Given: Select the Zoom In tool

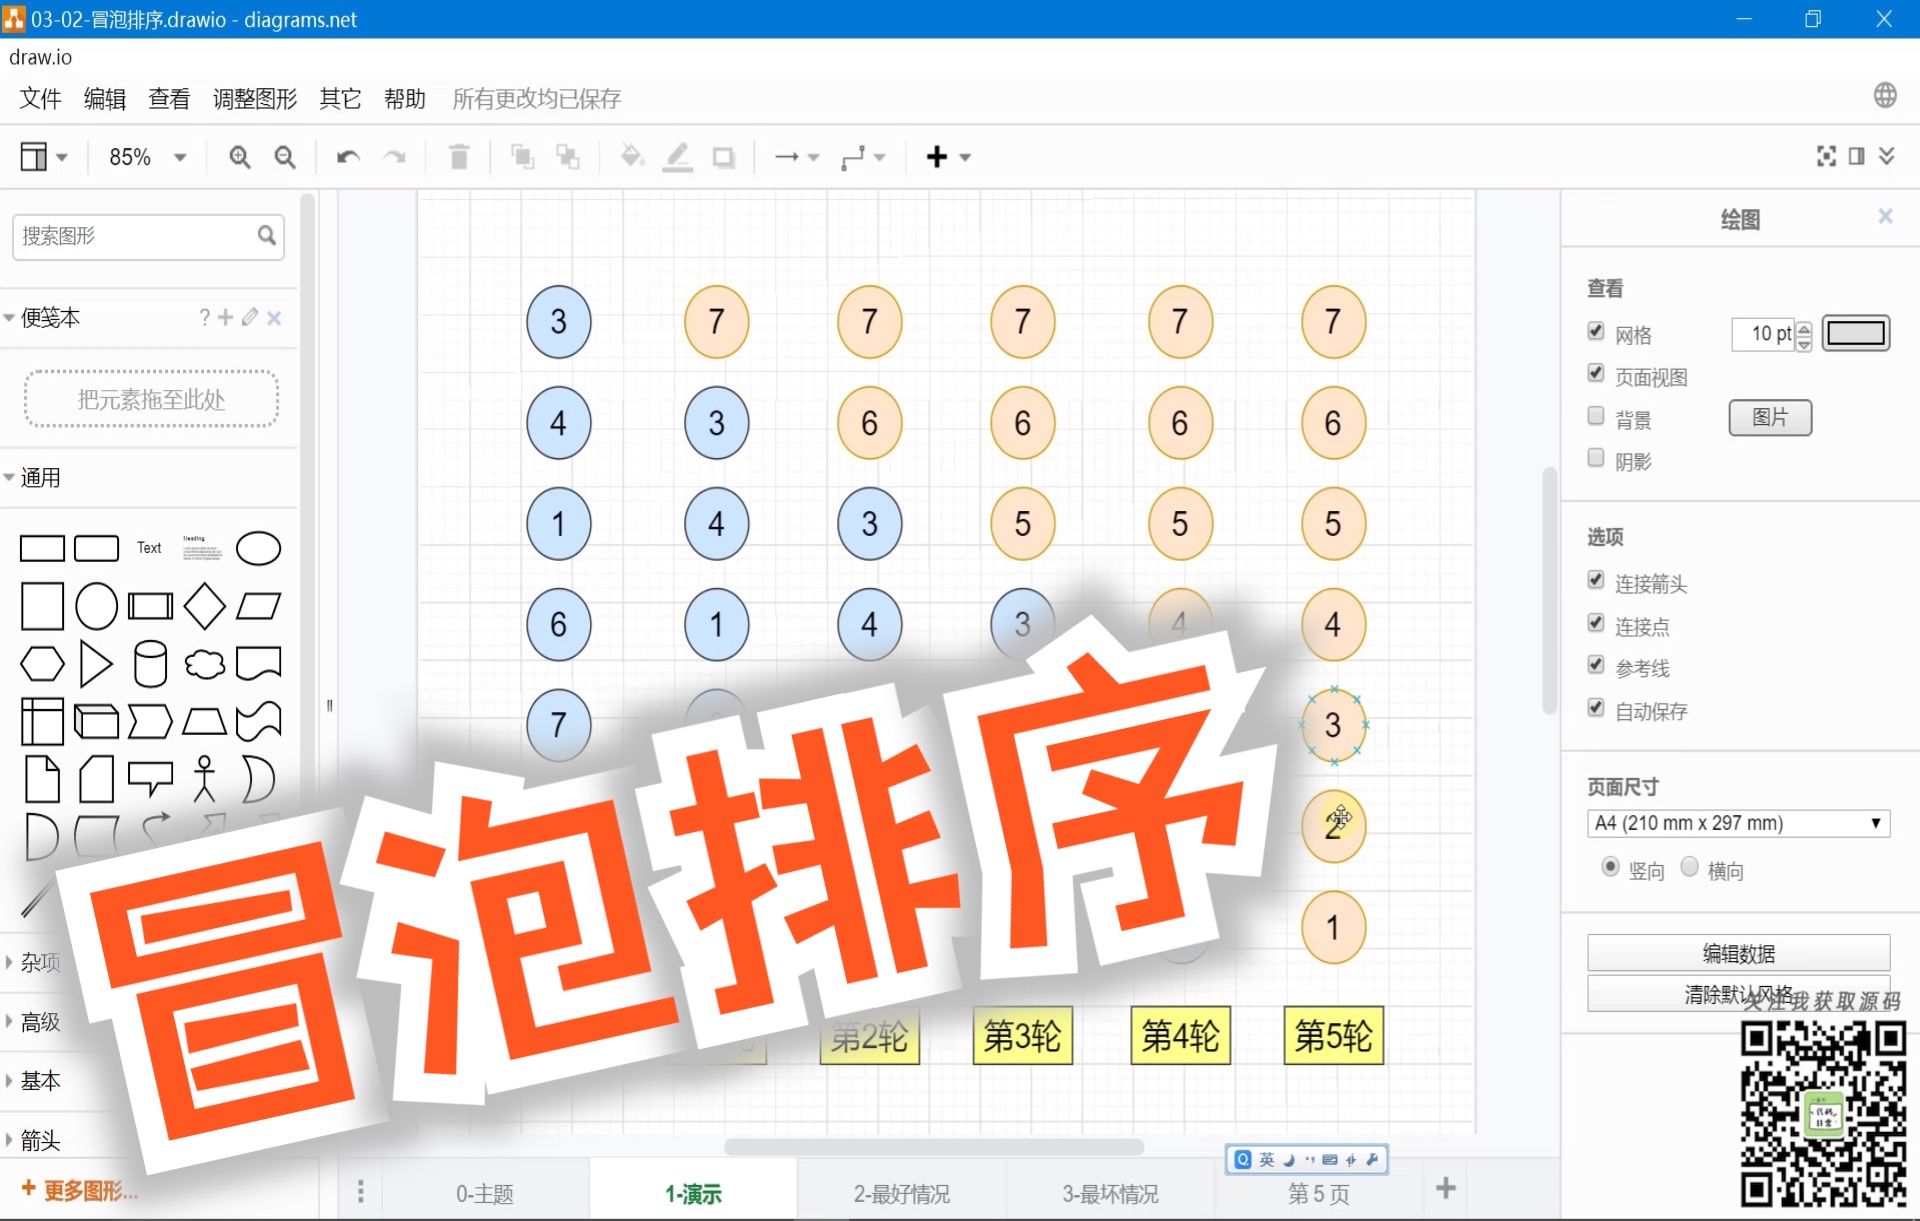Looking at the screenshot, I should (239, 157).
